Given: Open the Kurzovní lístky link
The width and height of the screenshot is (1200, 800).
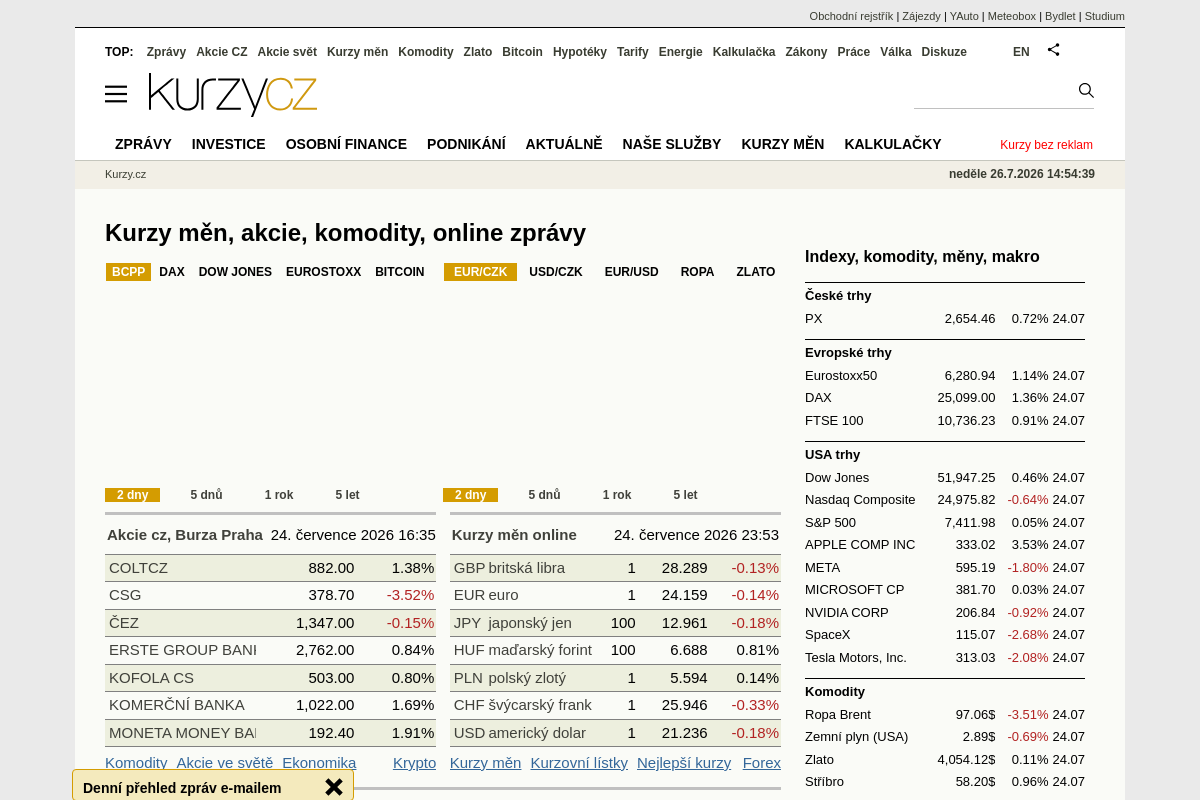Looking at the screenshot, I should point(579,763).
